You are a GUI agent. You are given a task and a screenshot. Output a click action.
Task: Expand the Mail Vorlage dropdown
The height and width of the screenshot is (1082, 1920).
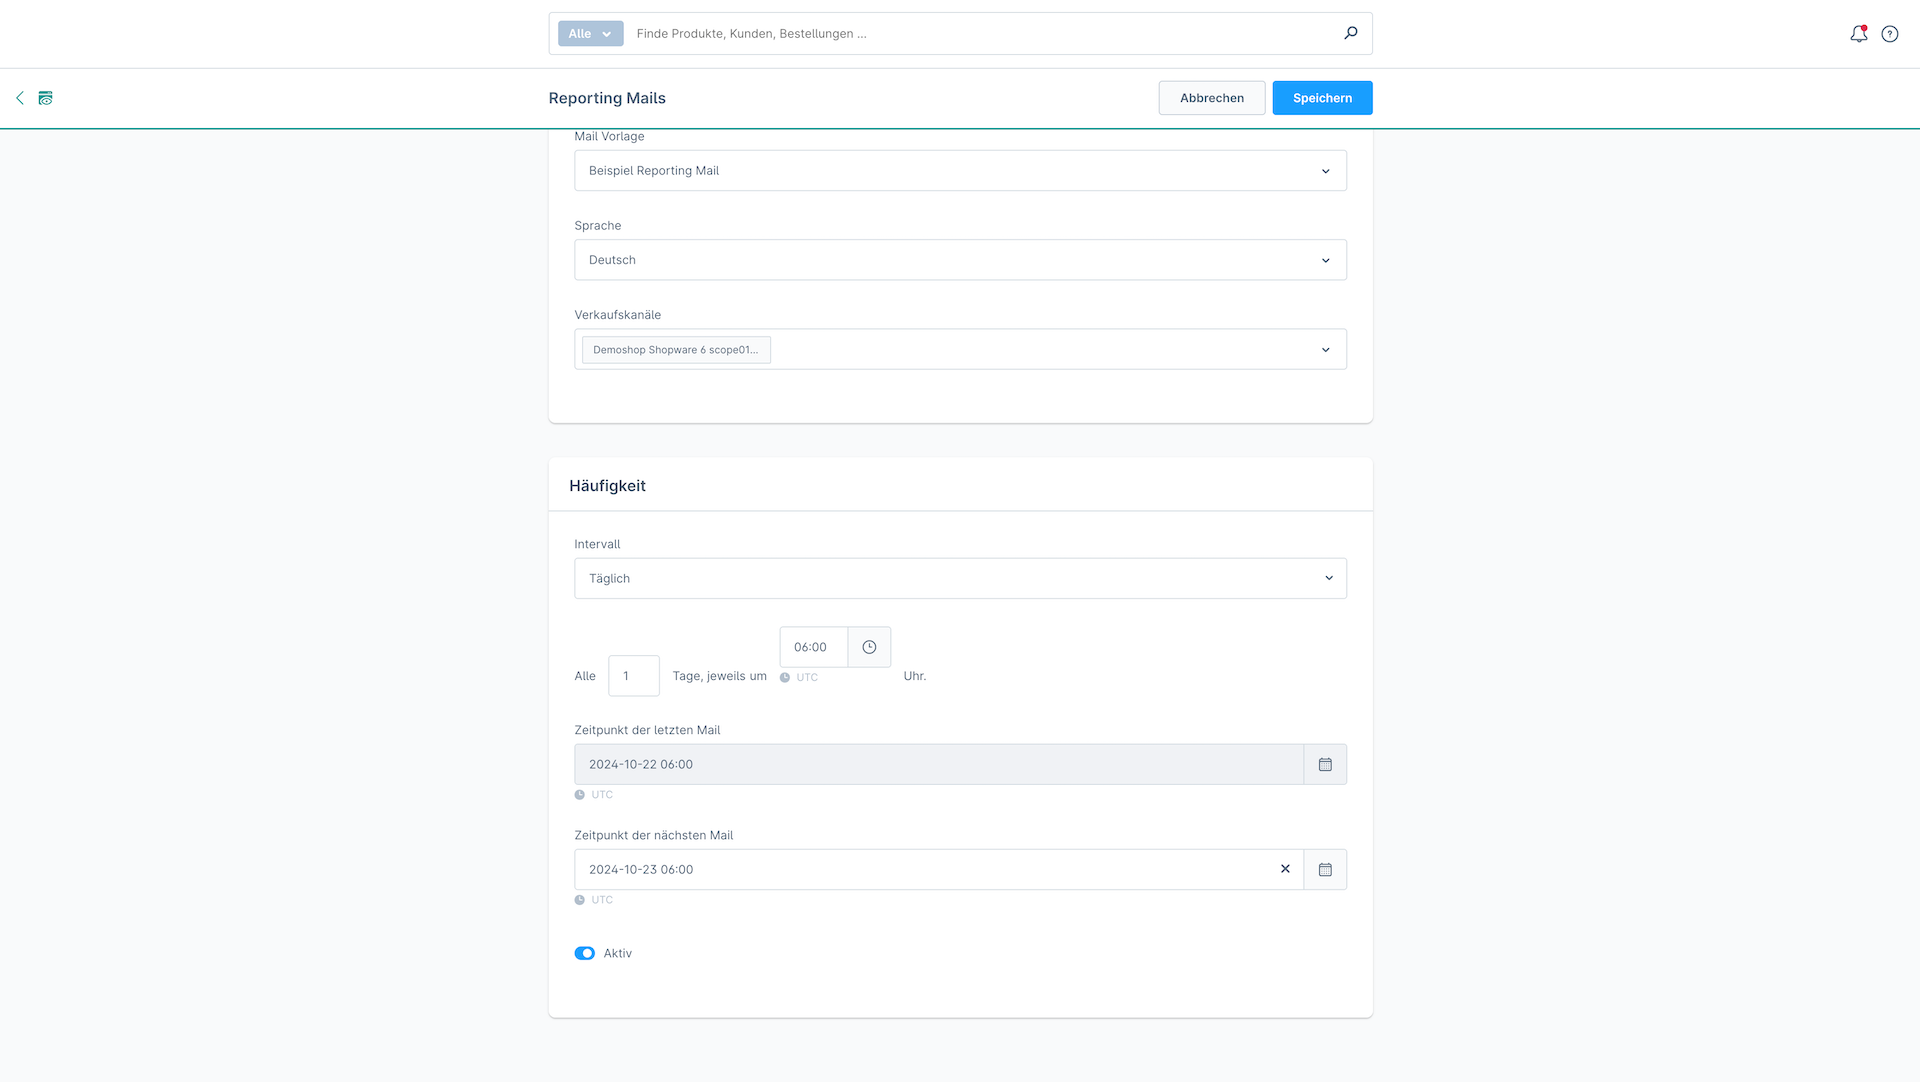click(960, 170)
